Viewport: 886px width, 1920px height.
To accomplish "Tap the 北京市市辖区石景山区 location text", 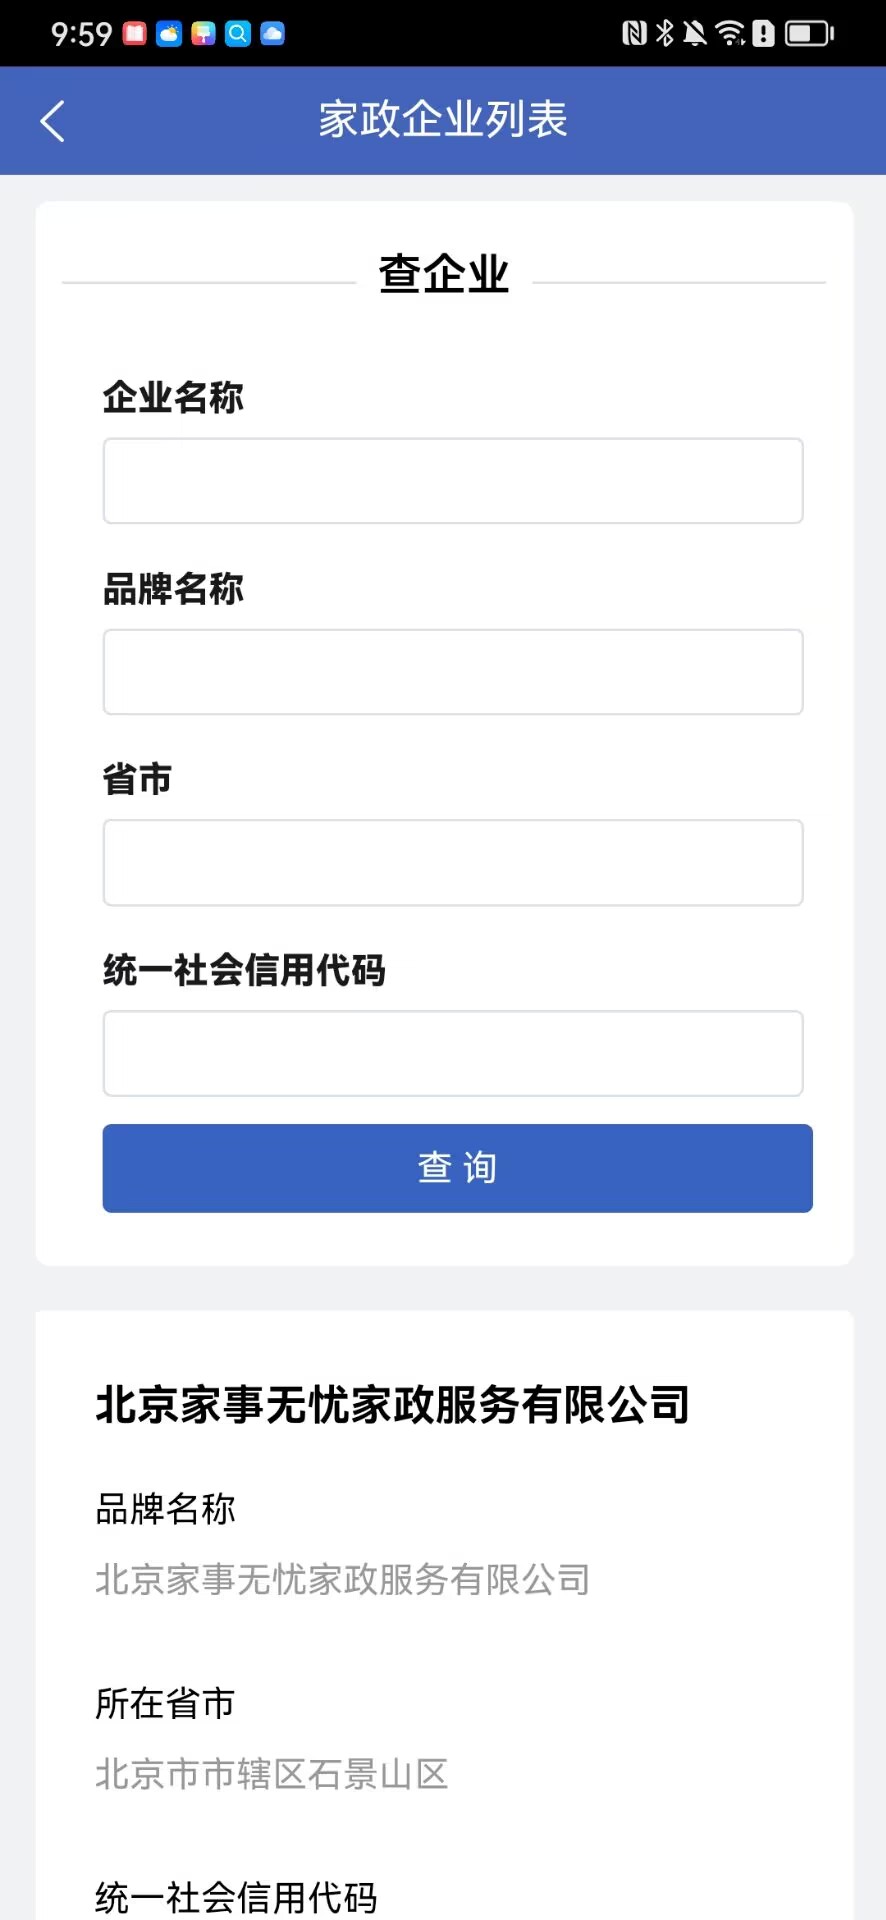I will point(272,1774).
